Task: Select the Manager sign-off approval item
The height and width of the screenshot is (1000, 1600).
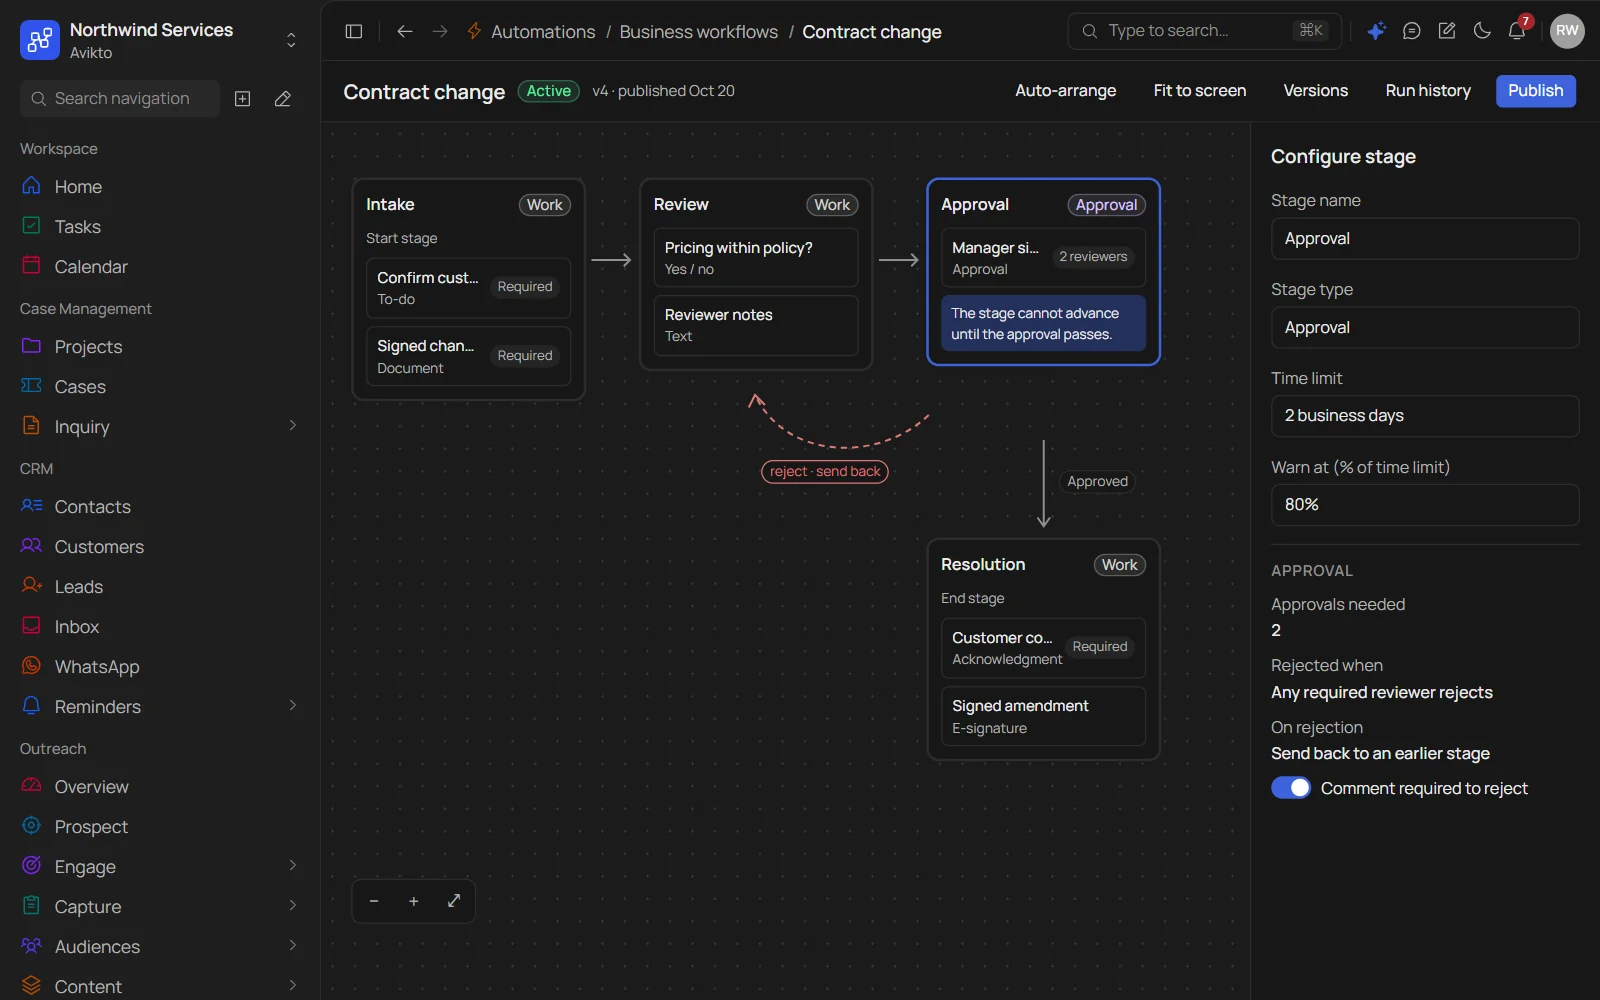Action: tap(1043, 258)
